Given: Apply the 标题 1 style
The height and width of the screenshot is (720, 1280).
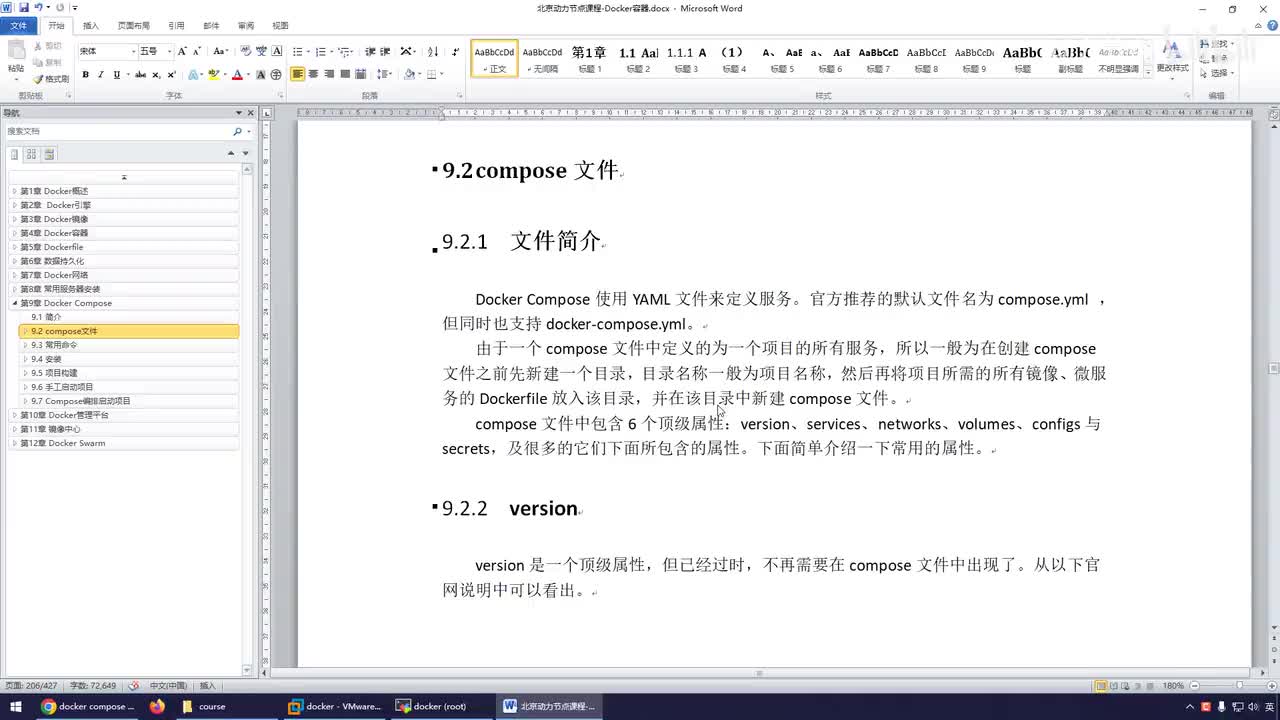Looking at the screenshot, I should [x=590, y=59].
